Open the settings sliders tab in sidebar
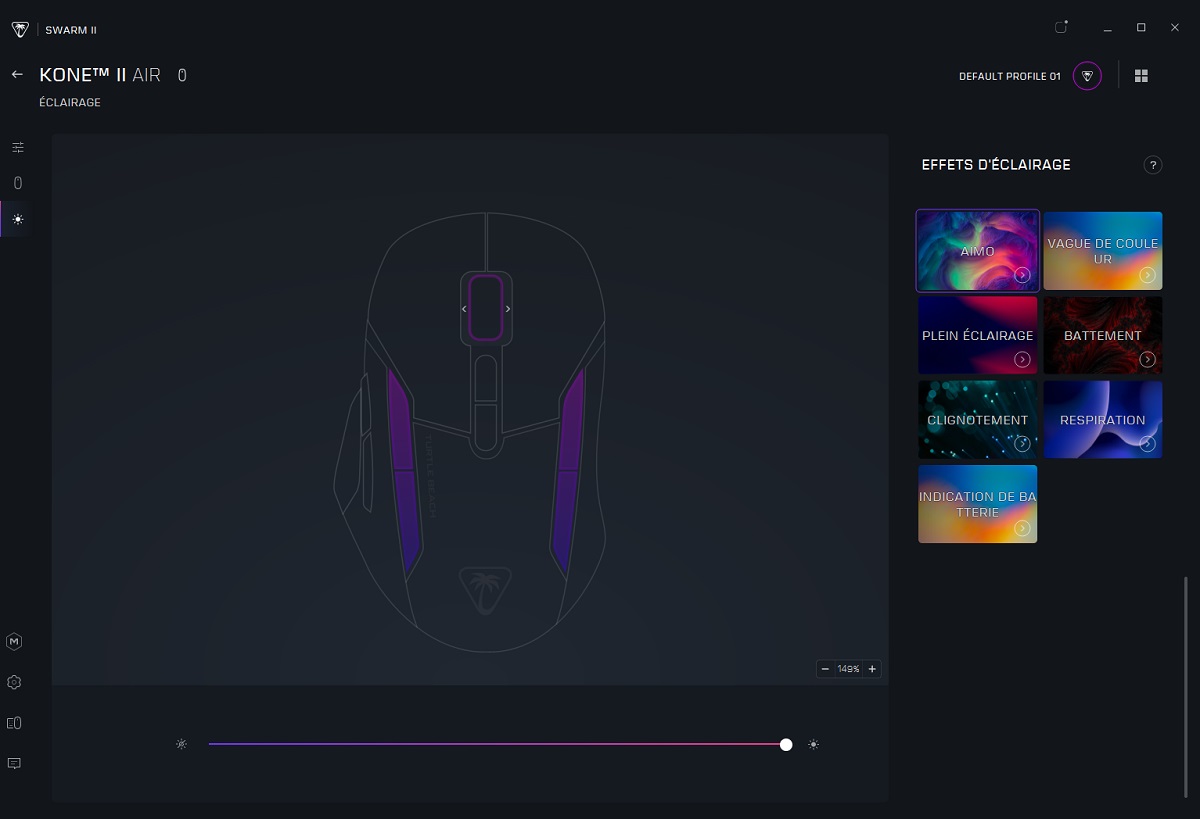The width and height of the screenshot is (1200, 819). pyautogui.click(x=17, y=148)
